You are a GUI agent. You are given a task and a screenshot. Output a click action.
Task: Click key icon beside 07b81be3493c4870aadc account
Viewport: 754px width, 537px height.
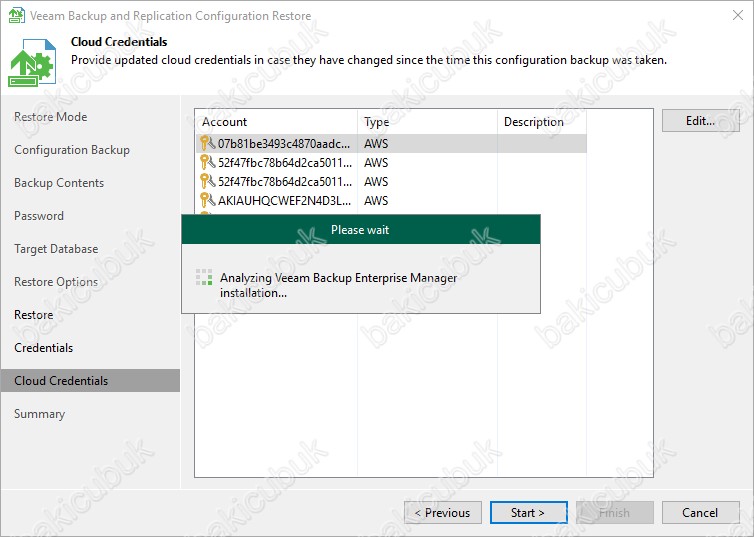pyautogui.click(x=207, y=143)
